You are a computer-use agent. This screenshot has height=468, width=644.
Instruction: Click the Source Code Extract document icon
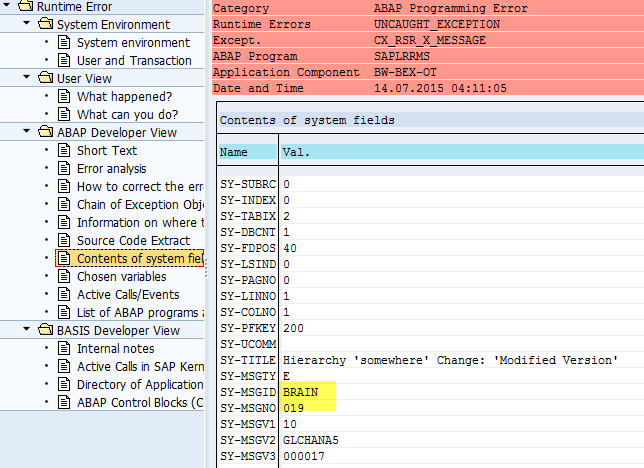64,240
